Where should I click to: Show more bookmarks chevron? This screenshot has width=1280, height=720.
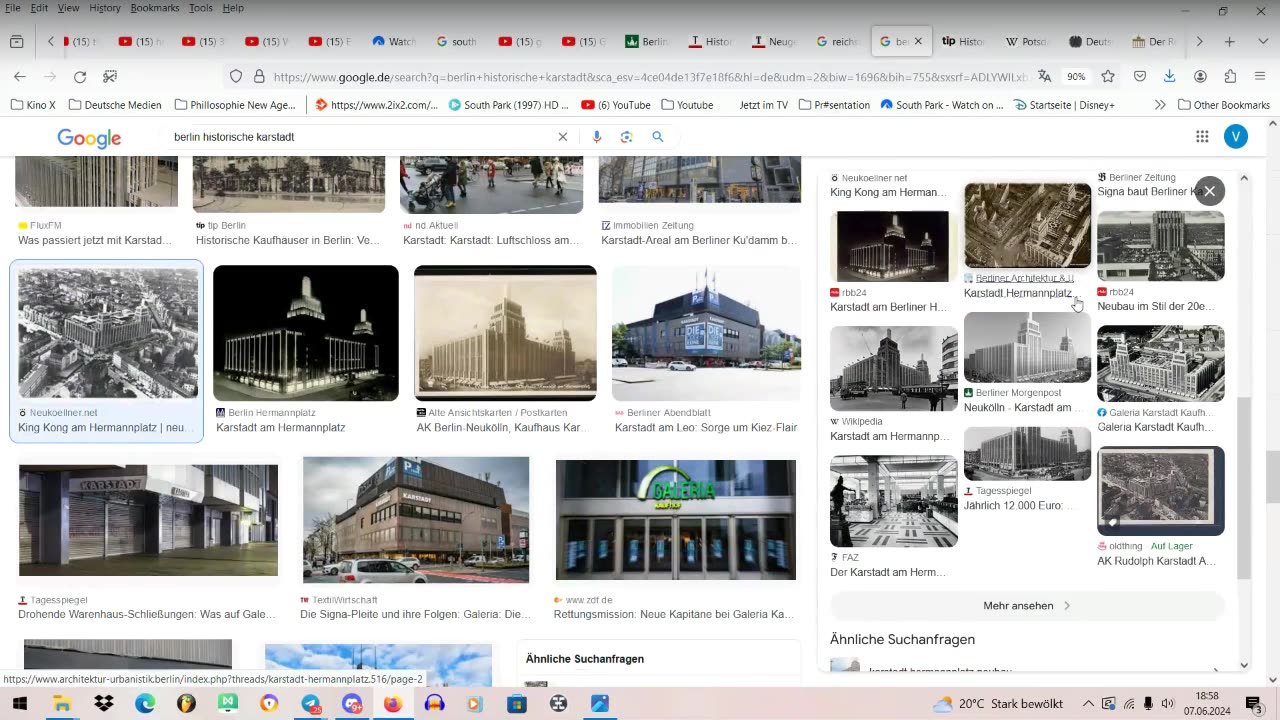pos(1160,105)
